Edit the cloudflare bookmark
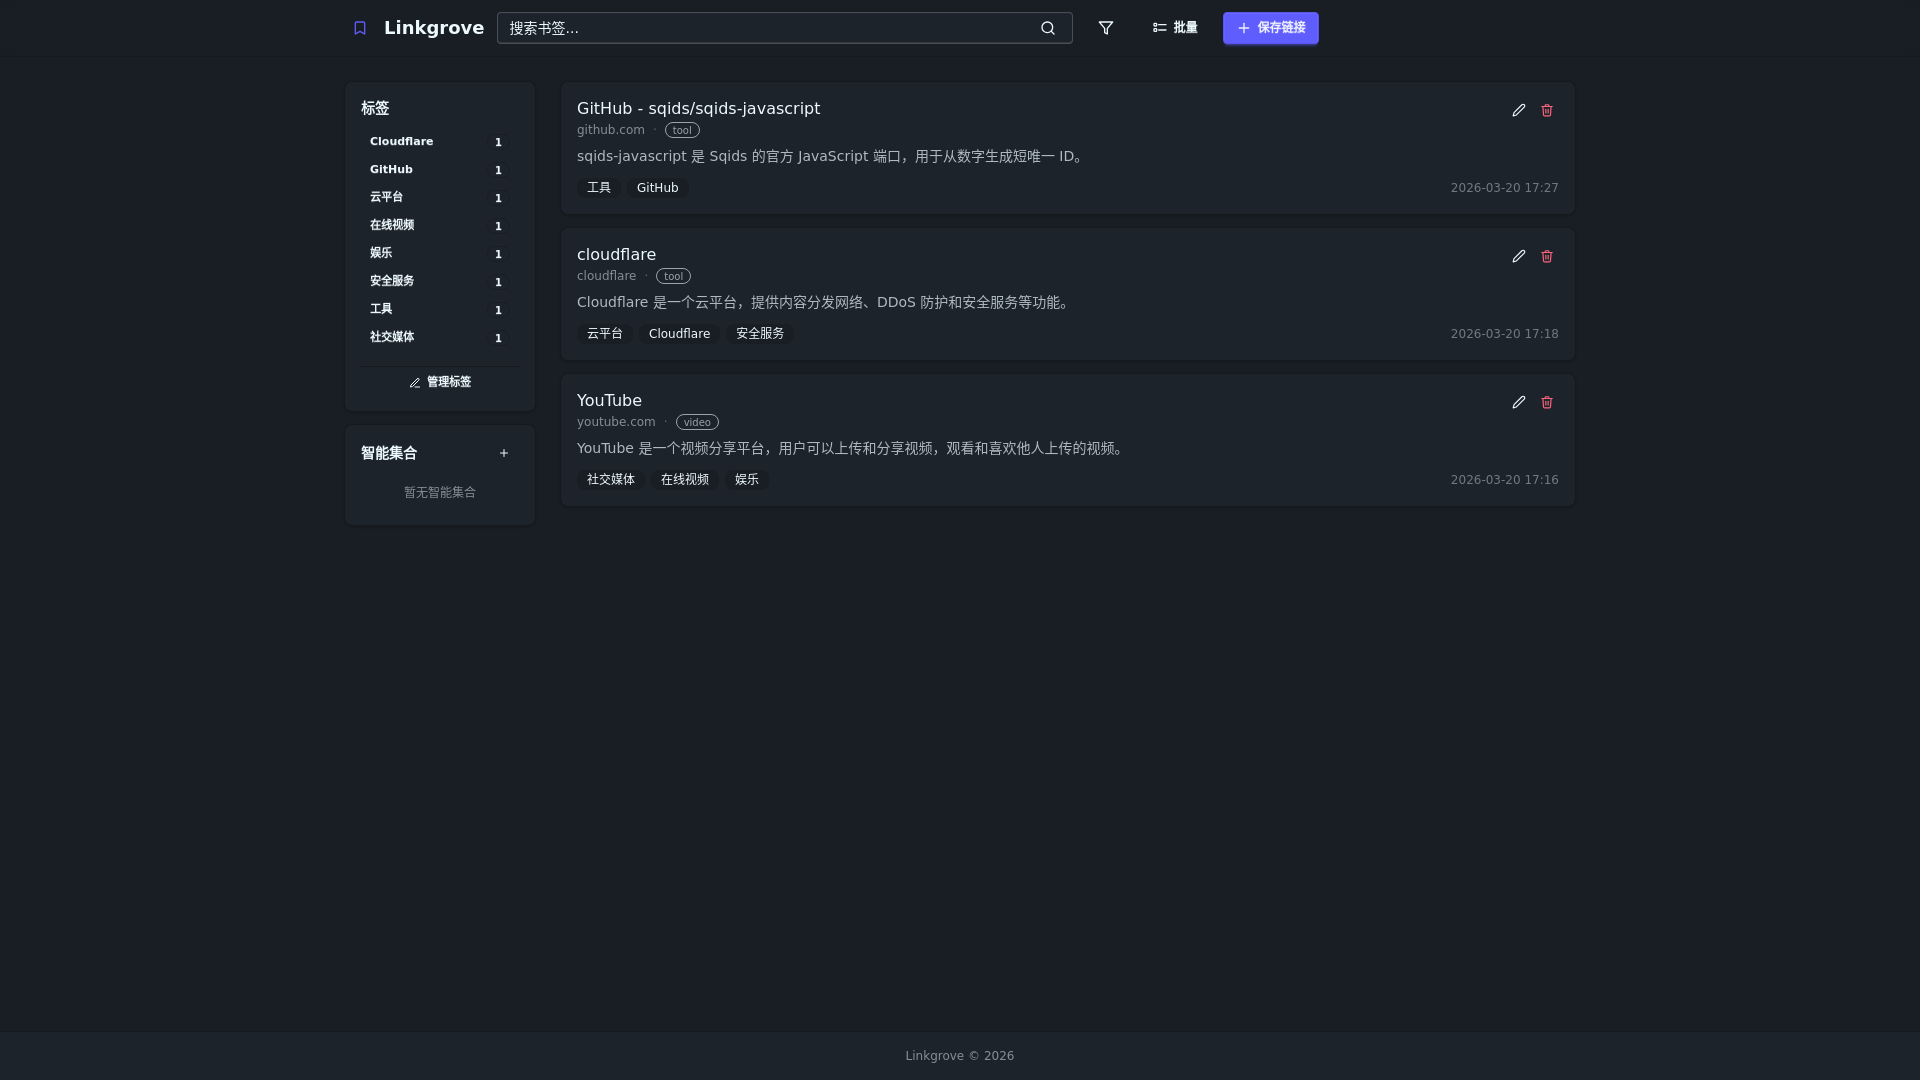 click(x=1518, y=256)
